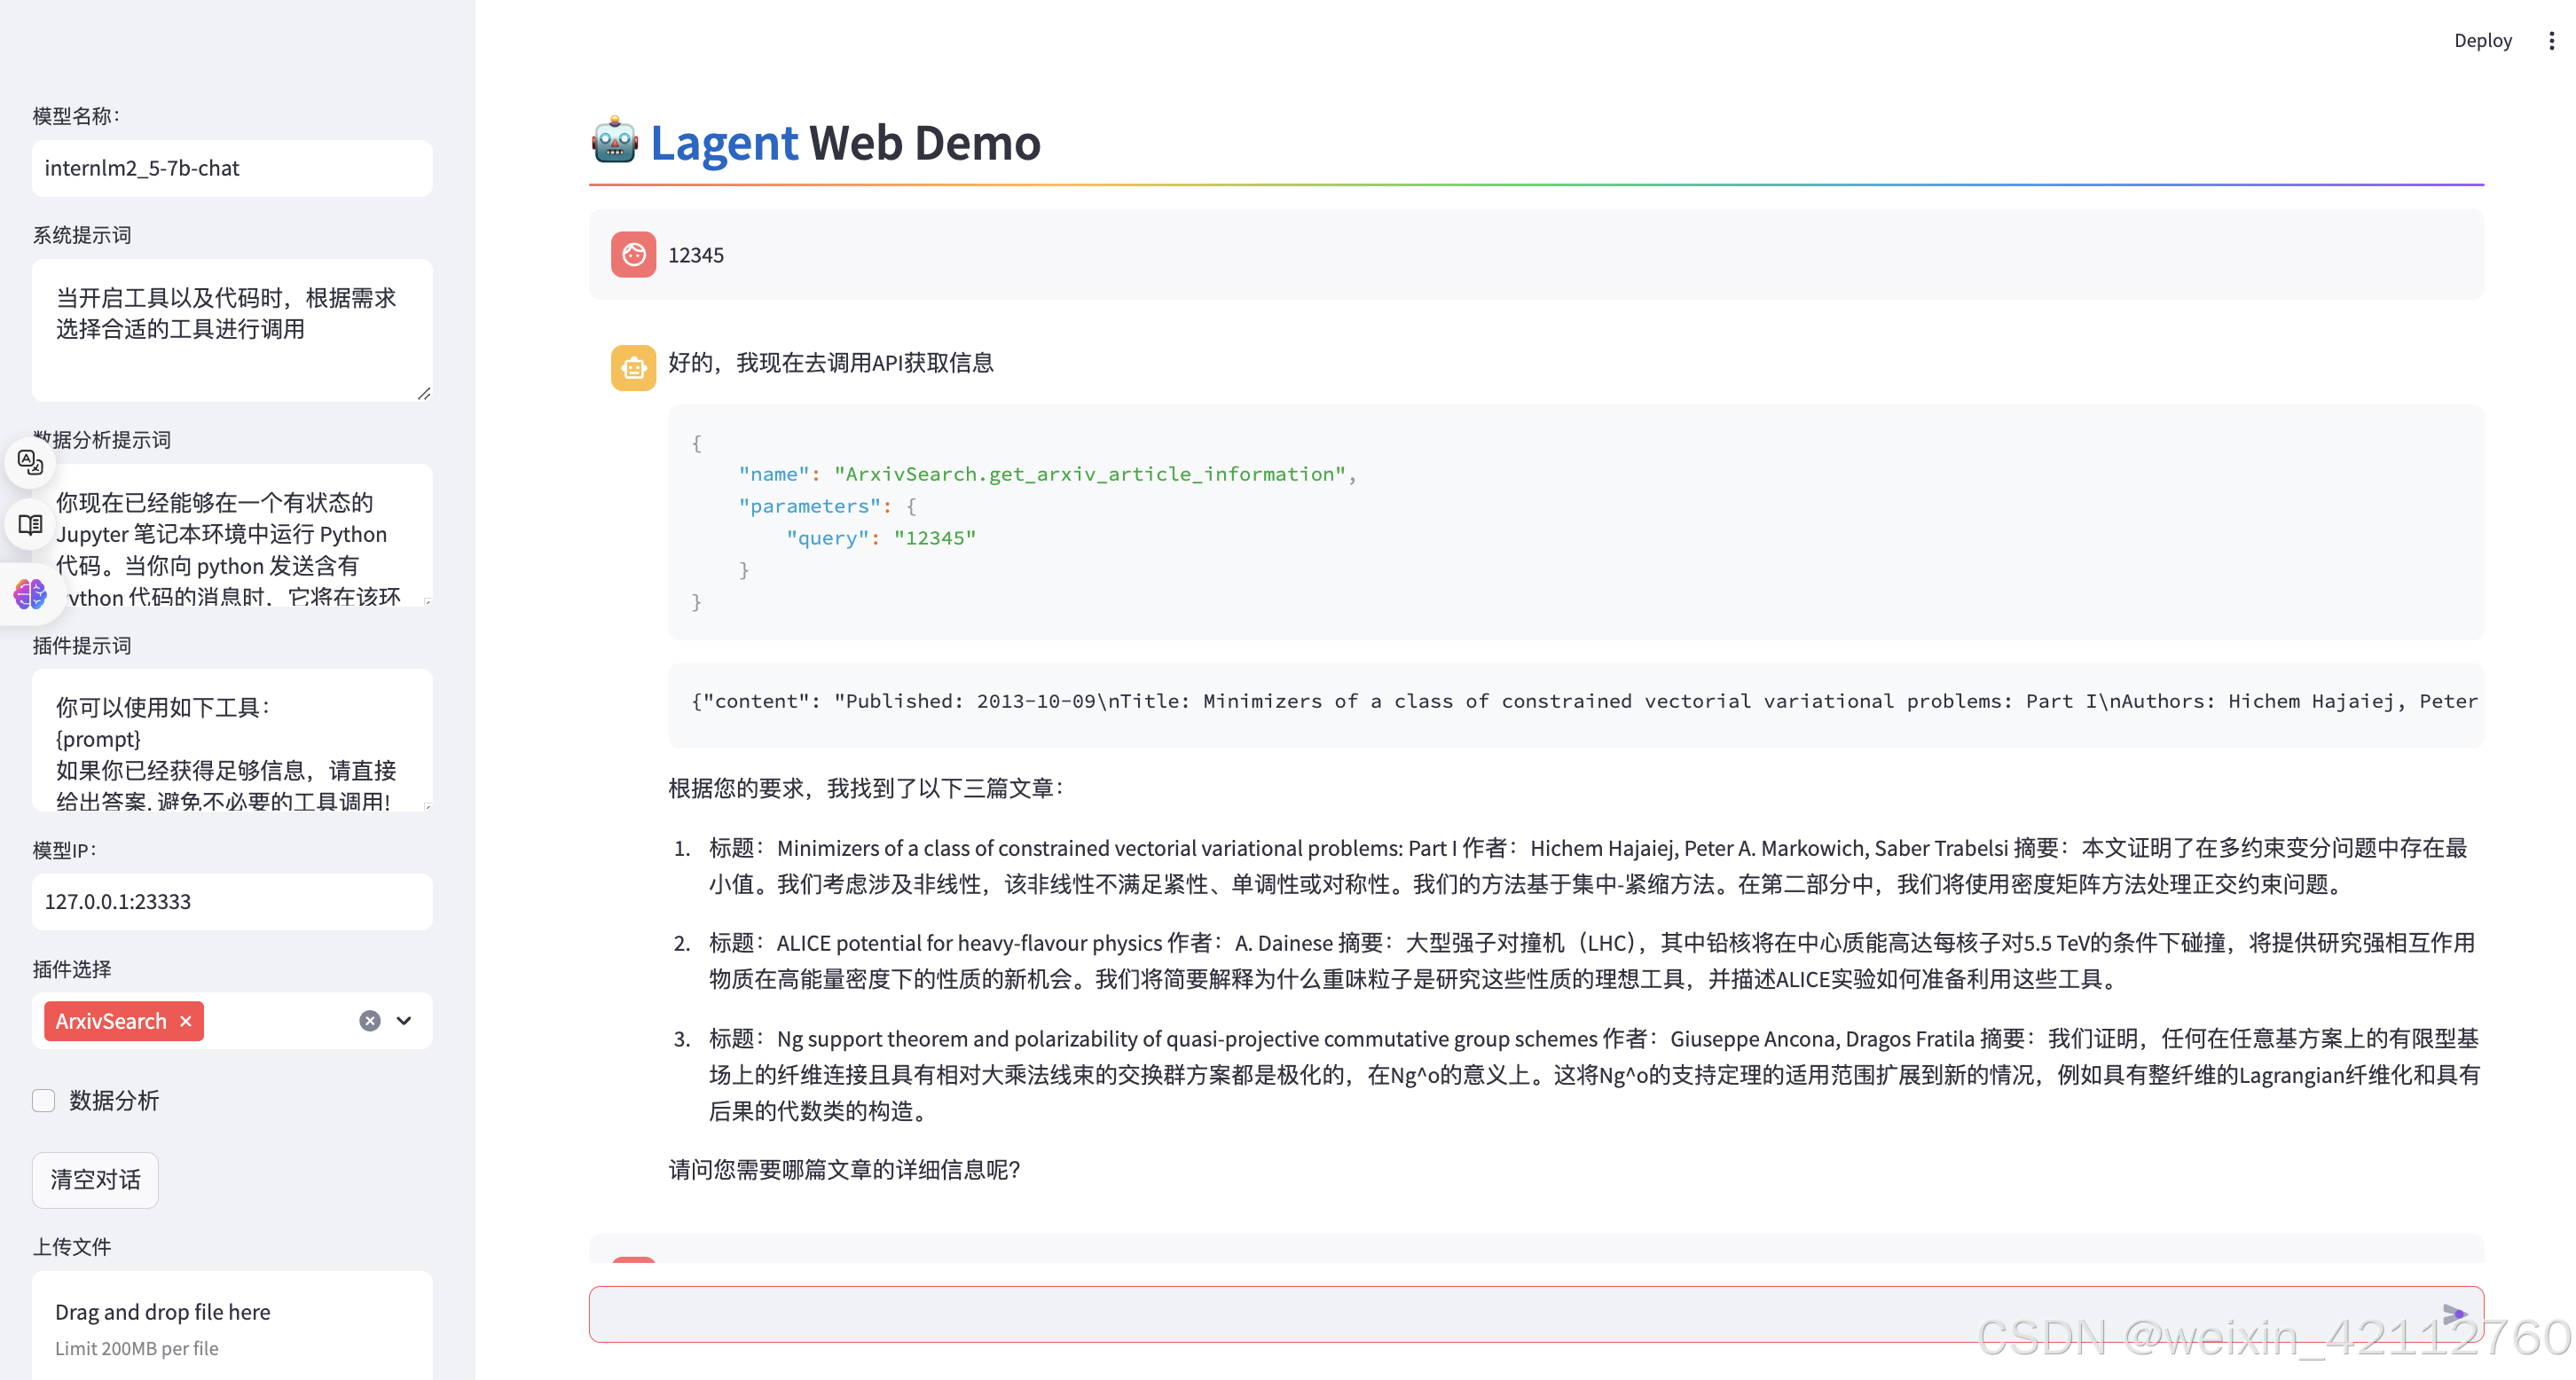Focus the 模型名称 input field
The image size is (2576, 1380).
coord(232,168)
